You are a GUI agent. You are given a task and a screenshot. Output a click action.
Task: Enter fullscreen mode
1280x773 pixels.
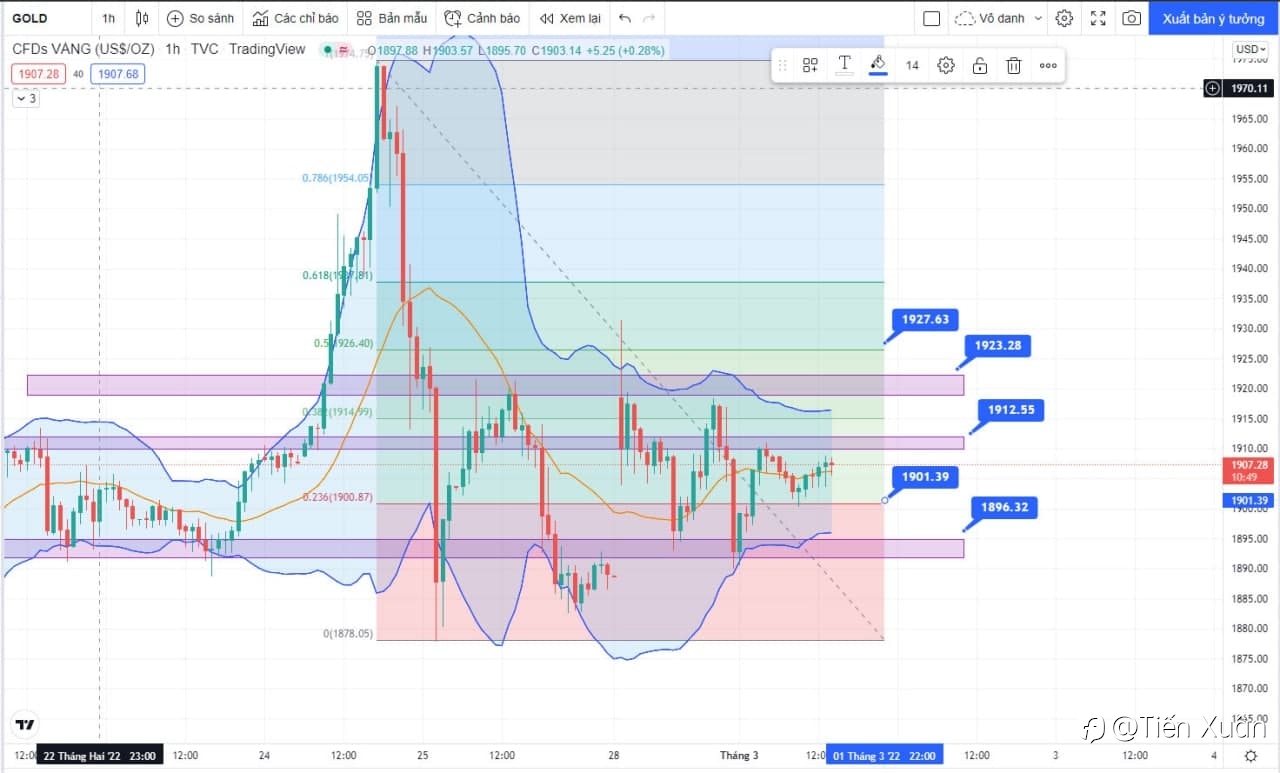pyautogui.click(x=1098, y=18)
